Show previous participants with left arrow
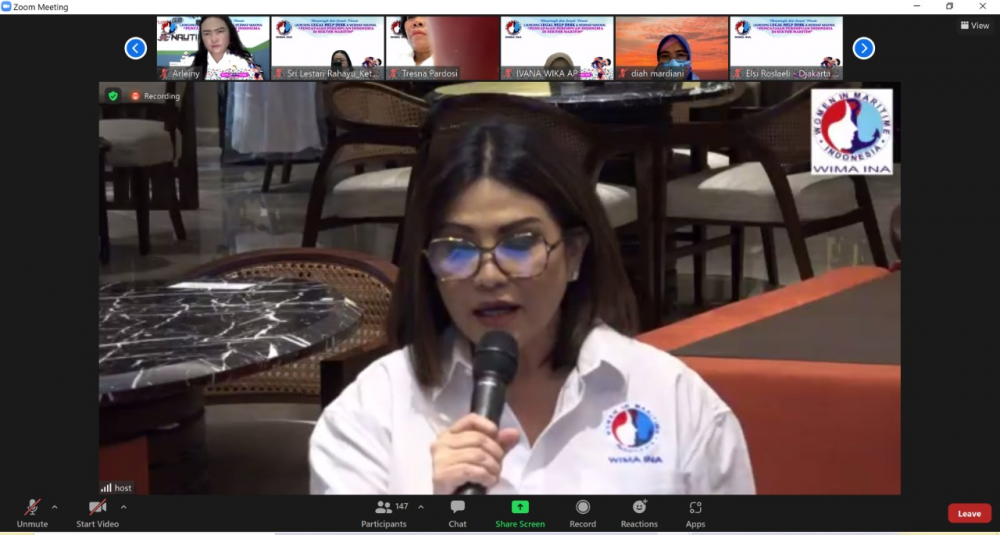This screenshot has width=1000, height=535. [135, 48]
